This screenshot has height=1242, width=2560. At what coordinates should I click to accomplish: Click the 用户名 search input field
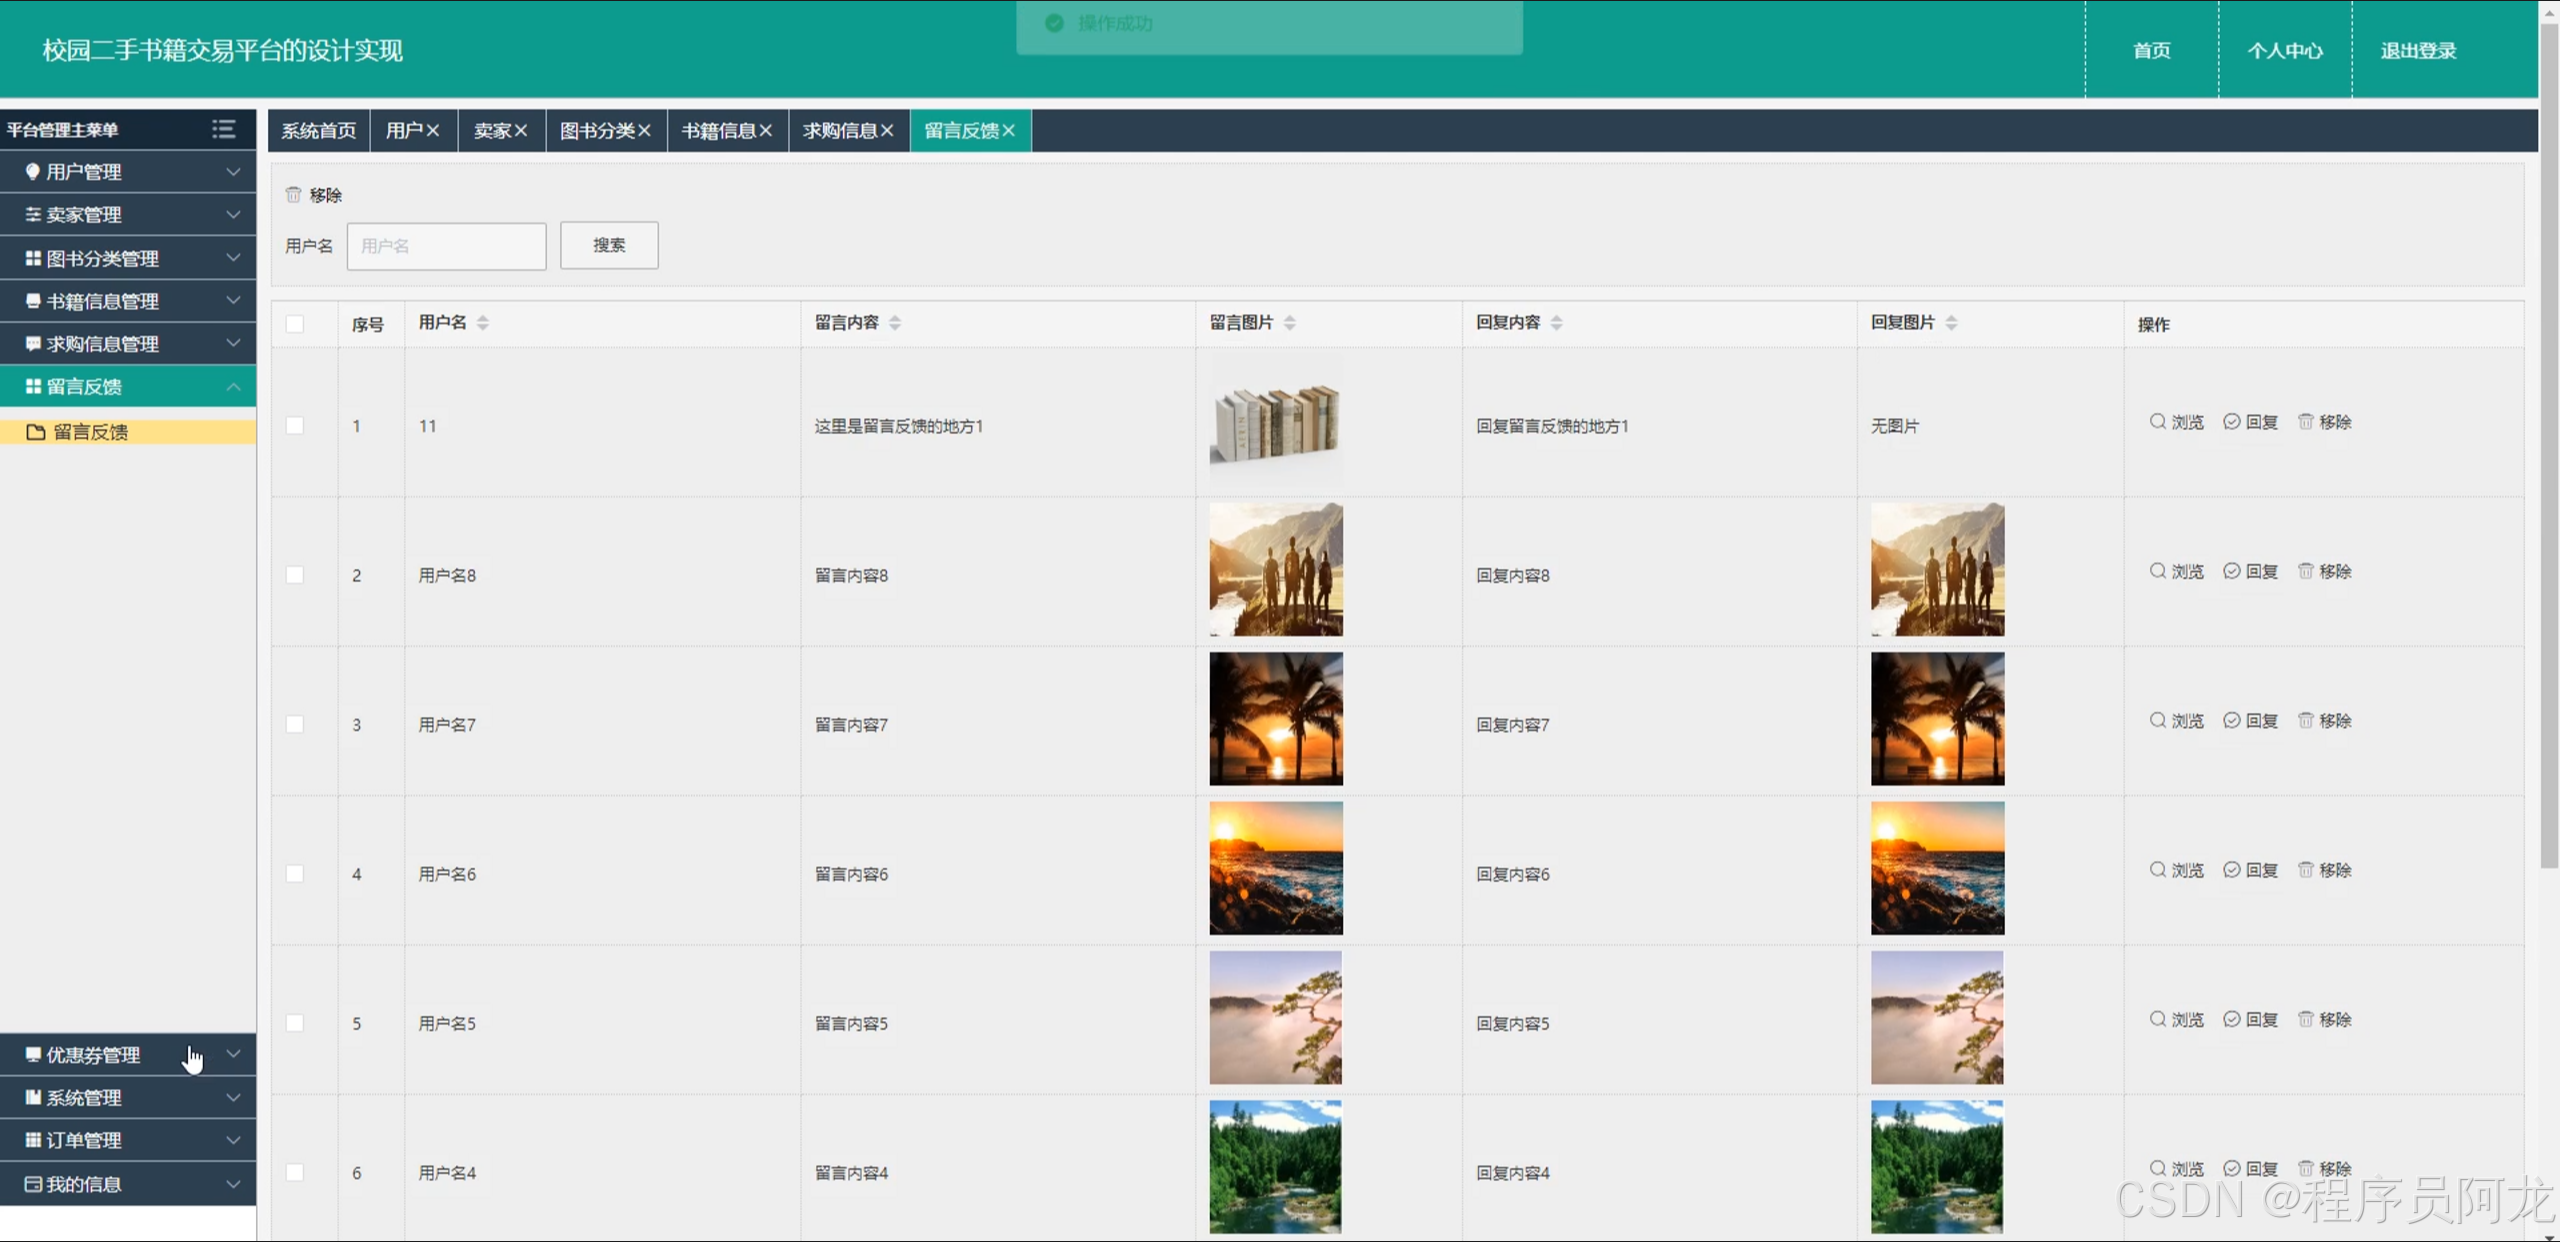point(446,246)
